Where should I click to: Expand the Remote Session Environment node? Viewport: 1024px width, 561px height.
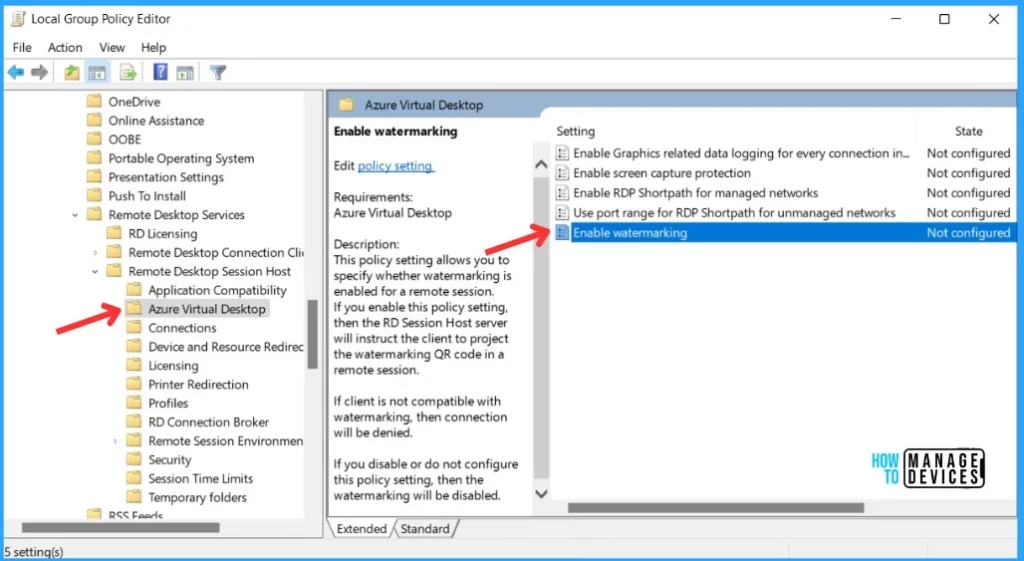tap(115, 441)
